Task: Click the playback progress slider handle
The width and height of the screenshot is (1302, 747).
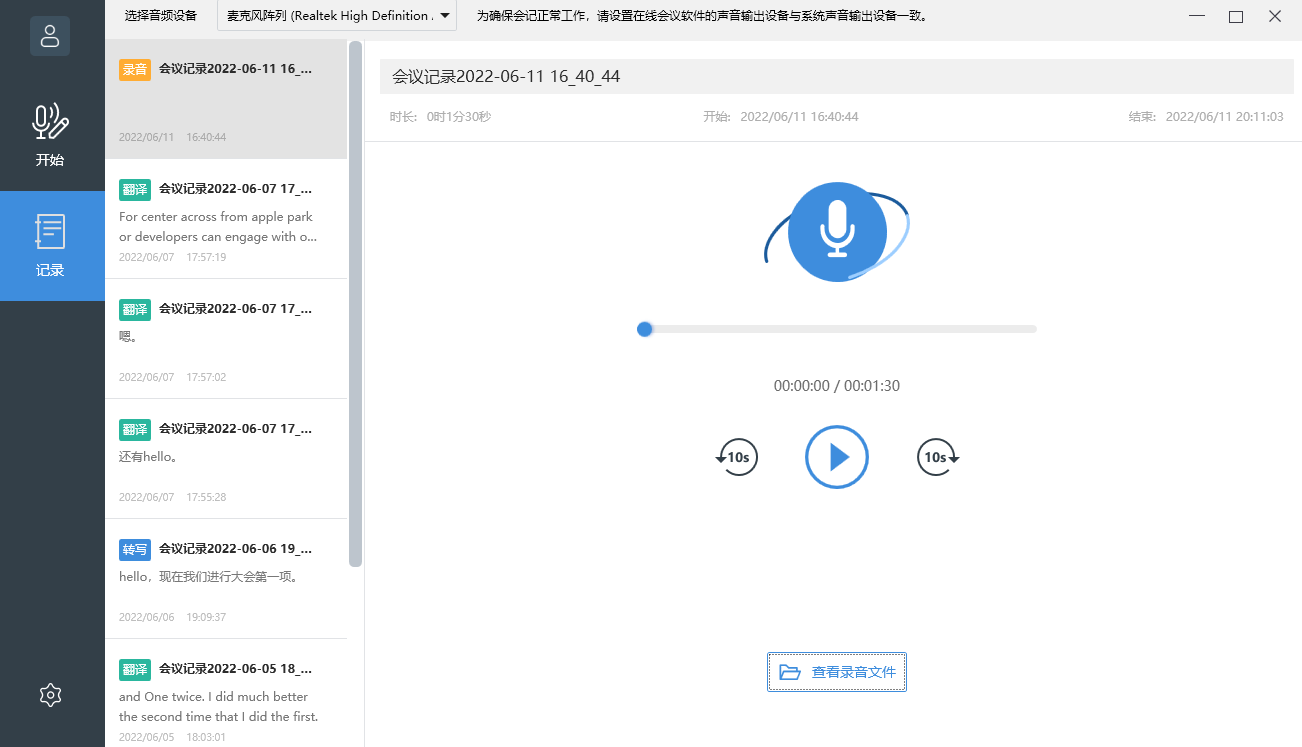Action: 645,328
